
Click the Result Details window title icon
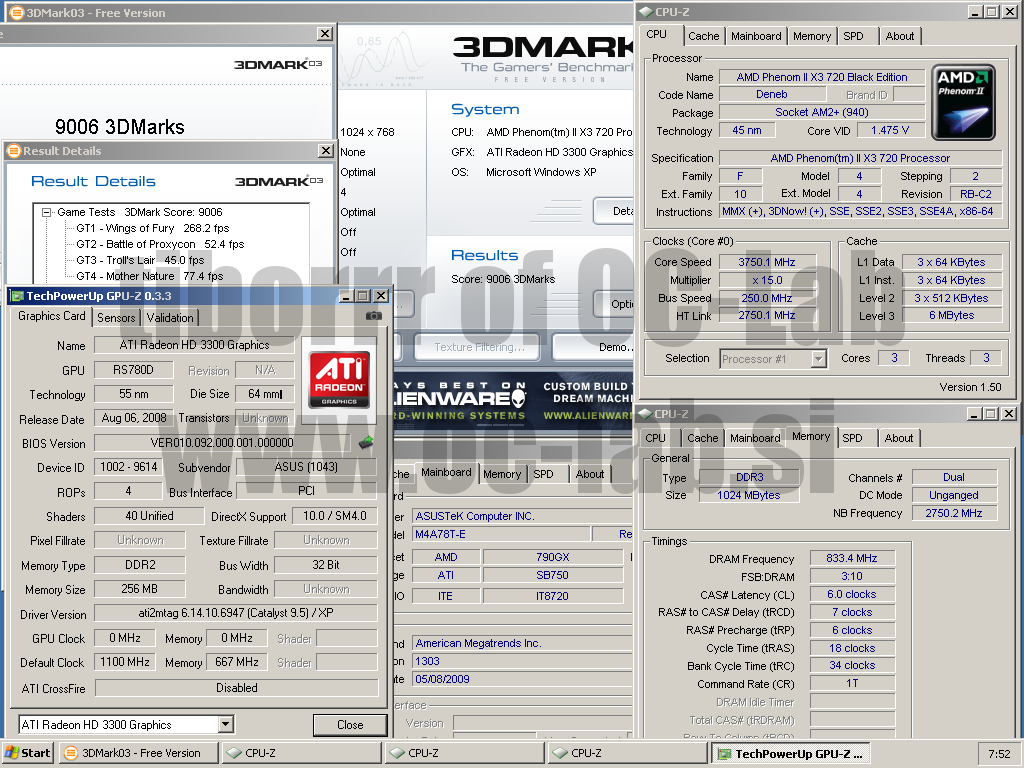[13, 151]
